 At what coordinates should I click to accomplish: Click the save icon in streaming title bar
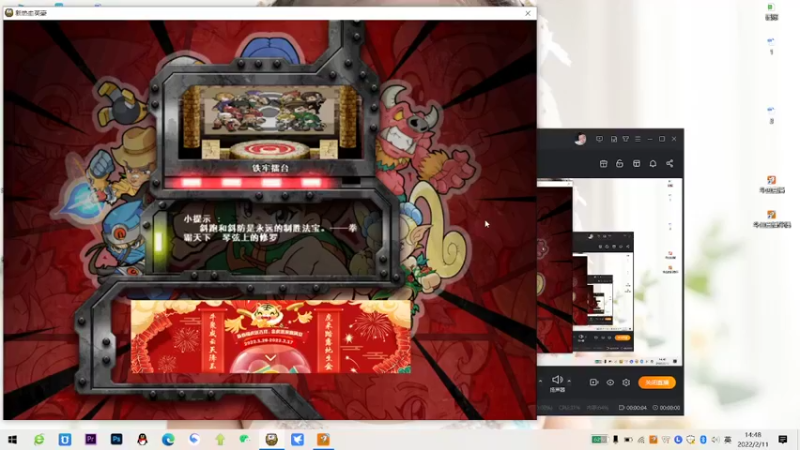(614, 139)
